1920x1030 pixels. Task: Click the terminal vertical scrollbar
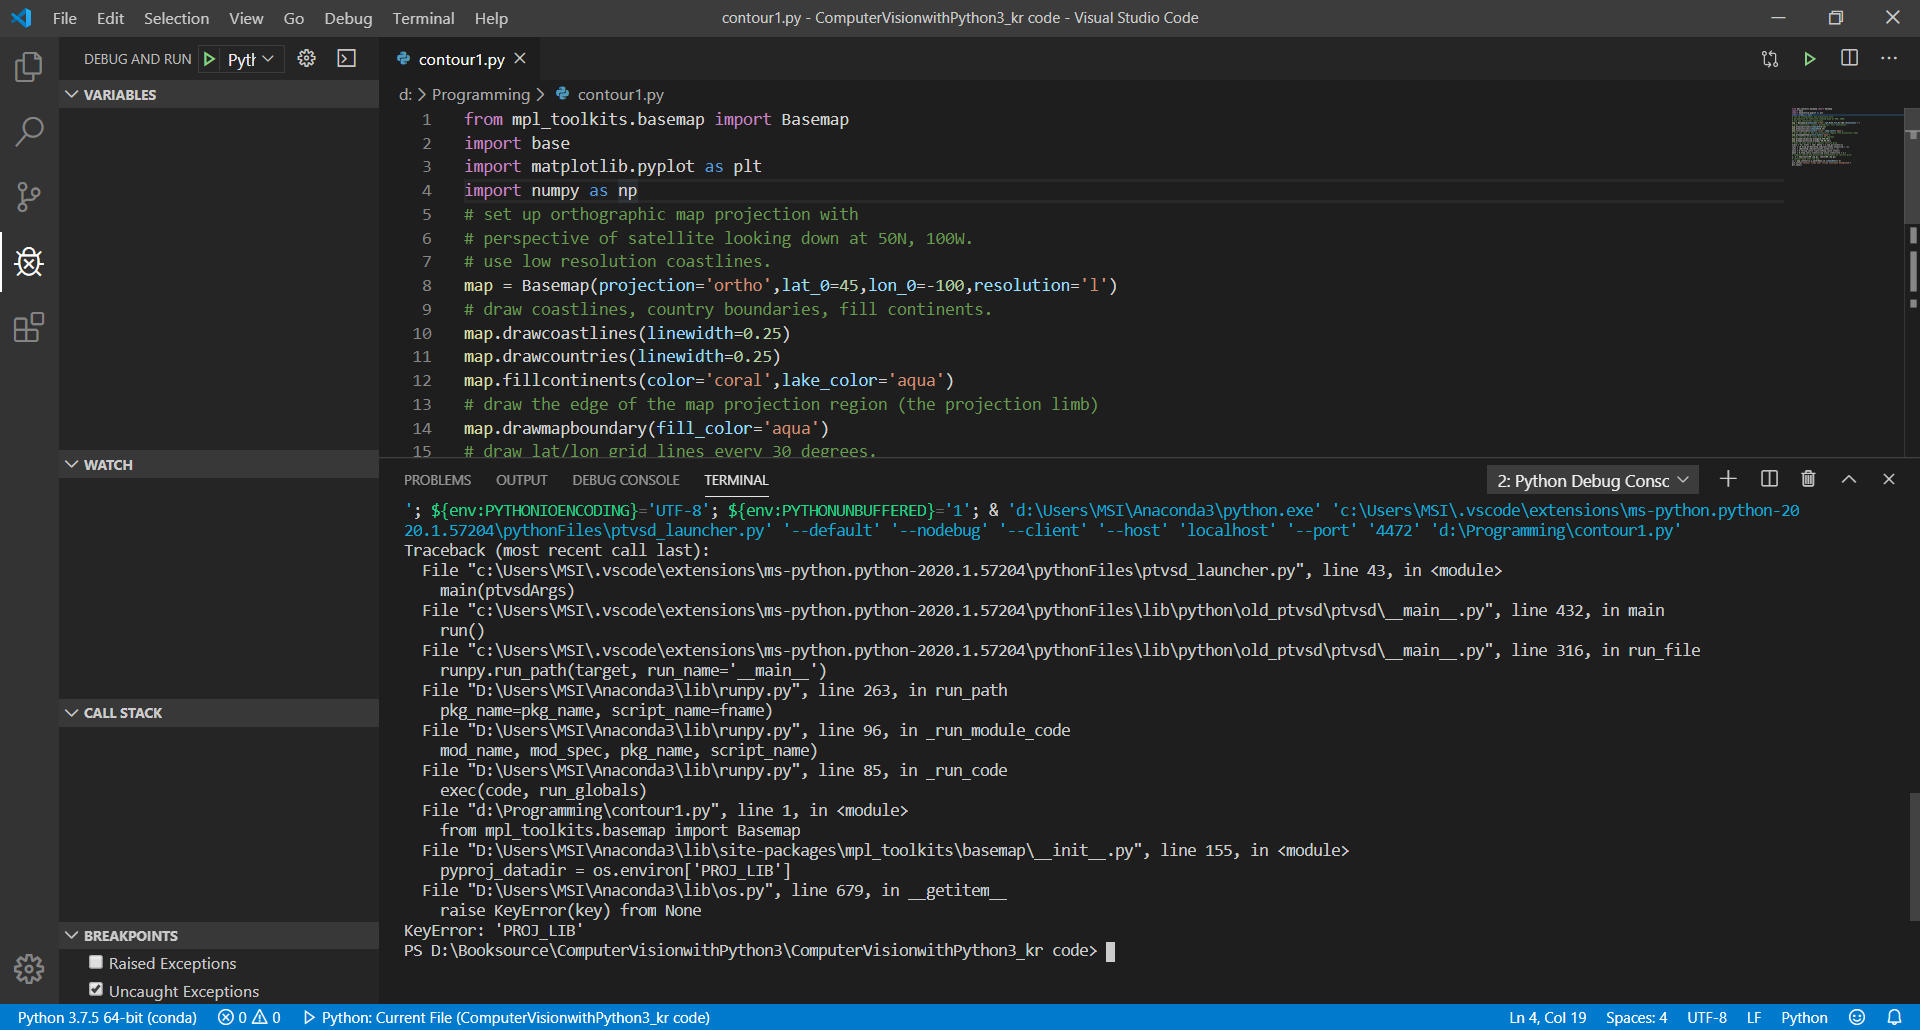[1914, 858]
